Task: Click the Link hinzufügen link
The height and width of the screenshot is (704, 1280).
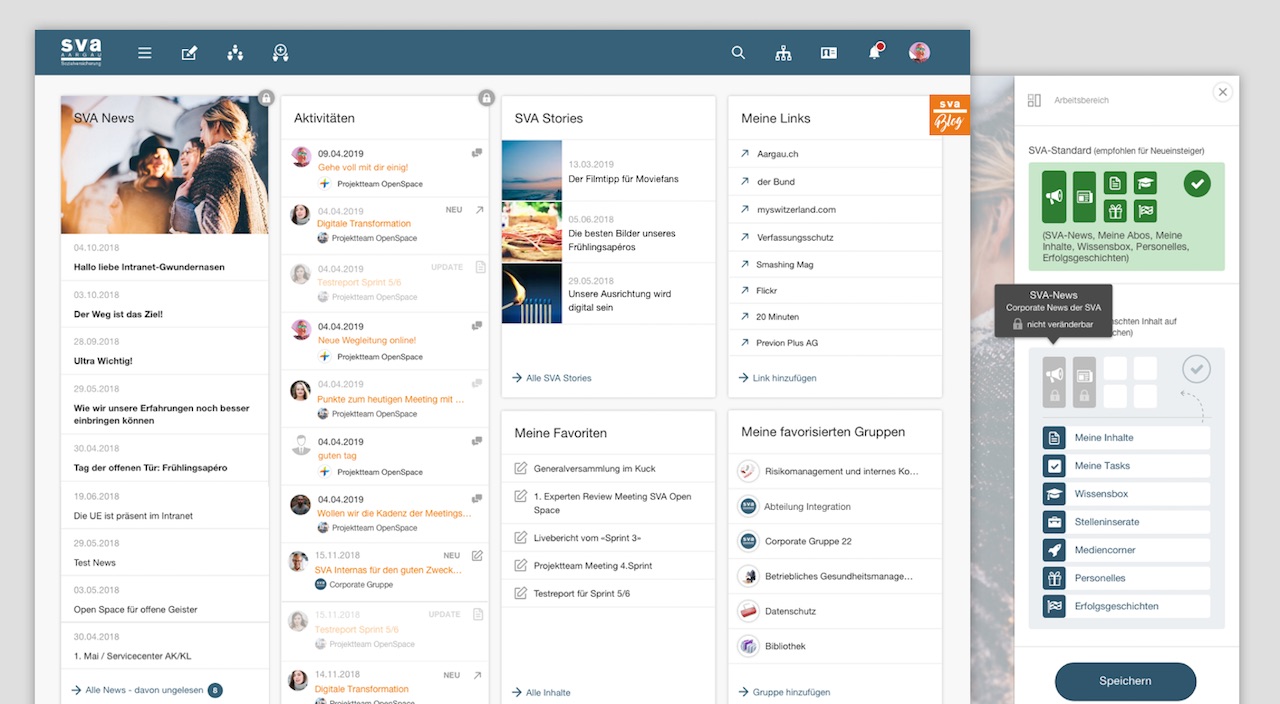Action: point(778,378)
